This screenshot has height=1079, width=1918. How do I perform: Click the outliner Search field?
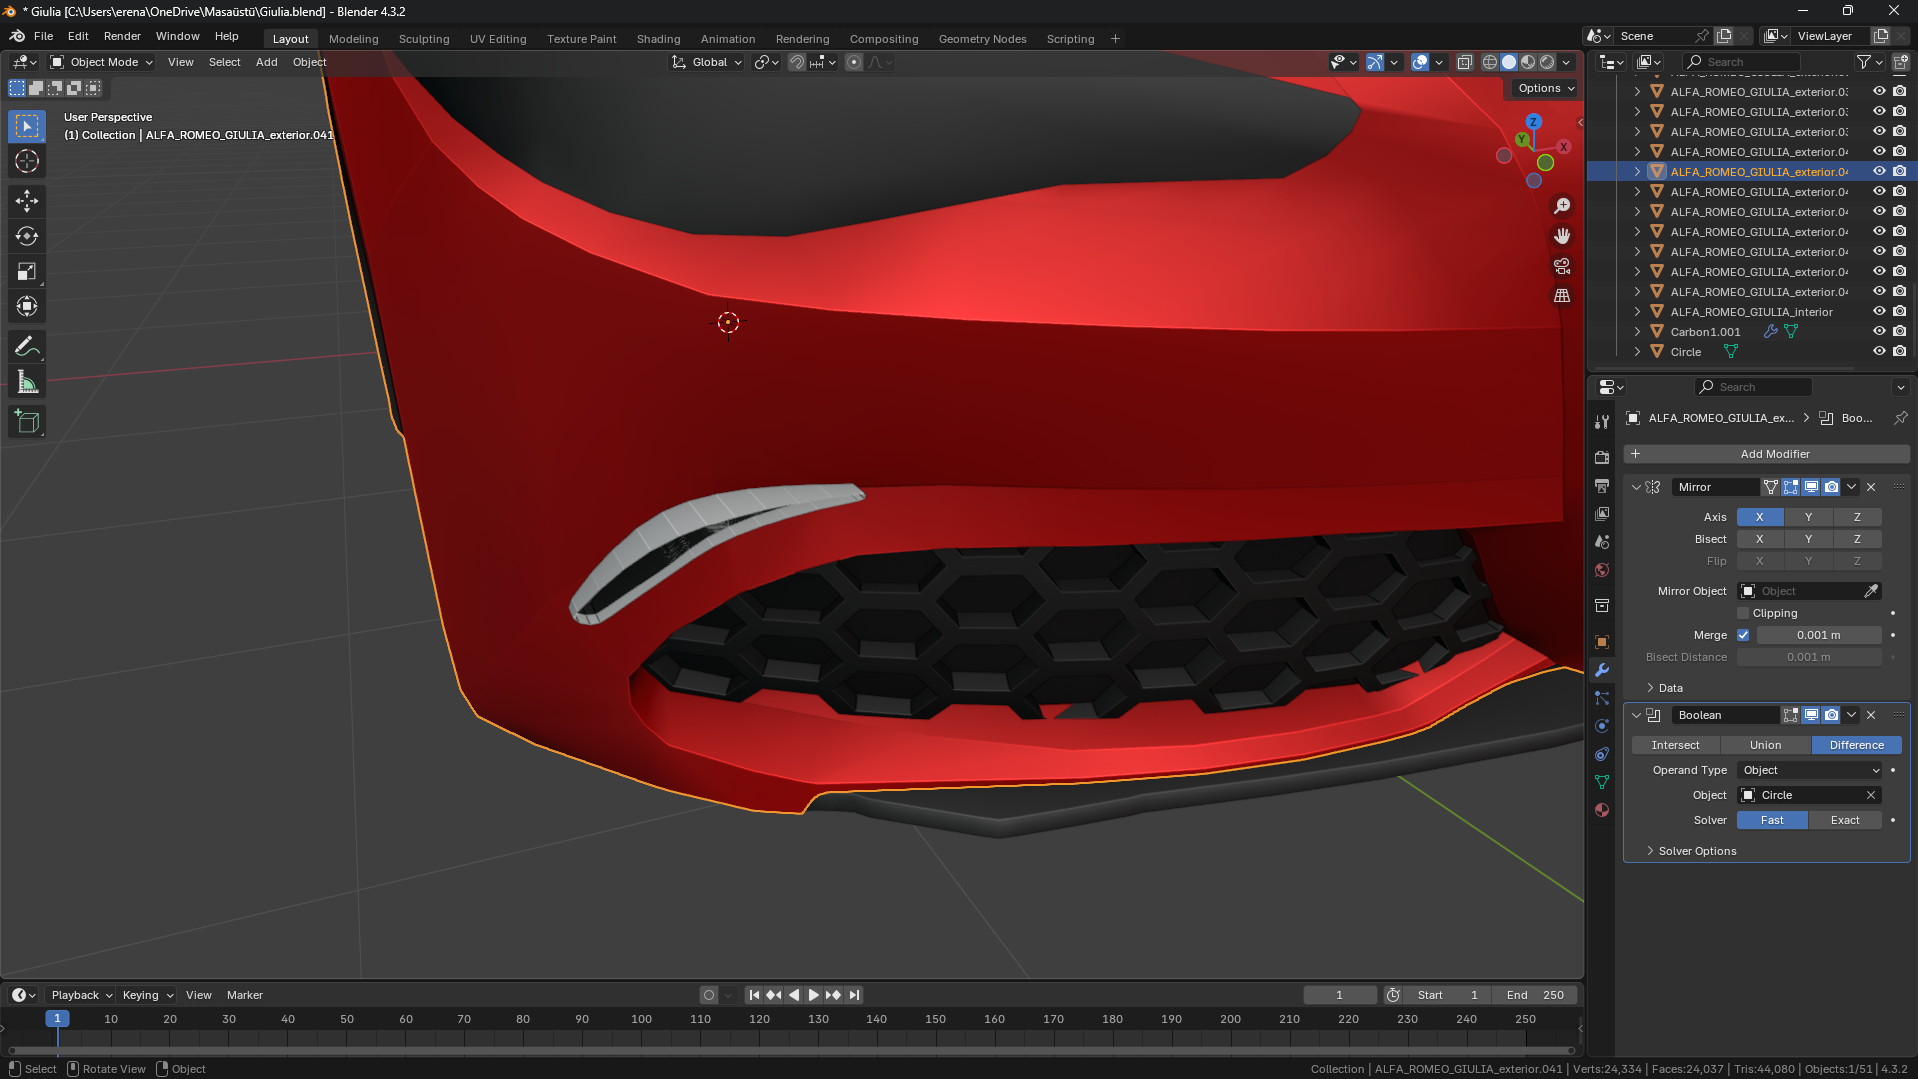1741,62
